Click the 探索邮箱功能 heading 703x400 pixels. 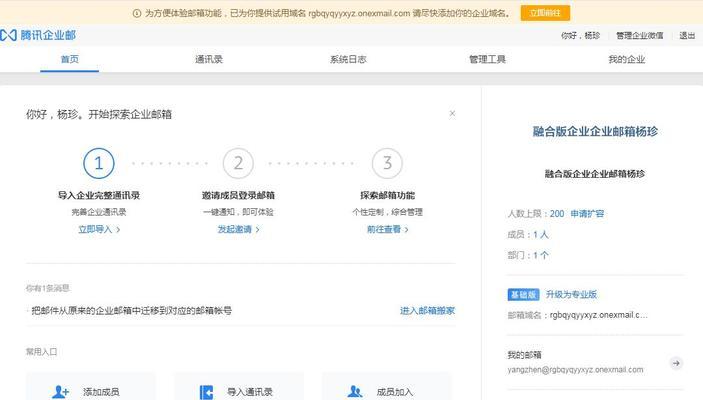[x=387, y=195]
